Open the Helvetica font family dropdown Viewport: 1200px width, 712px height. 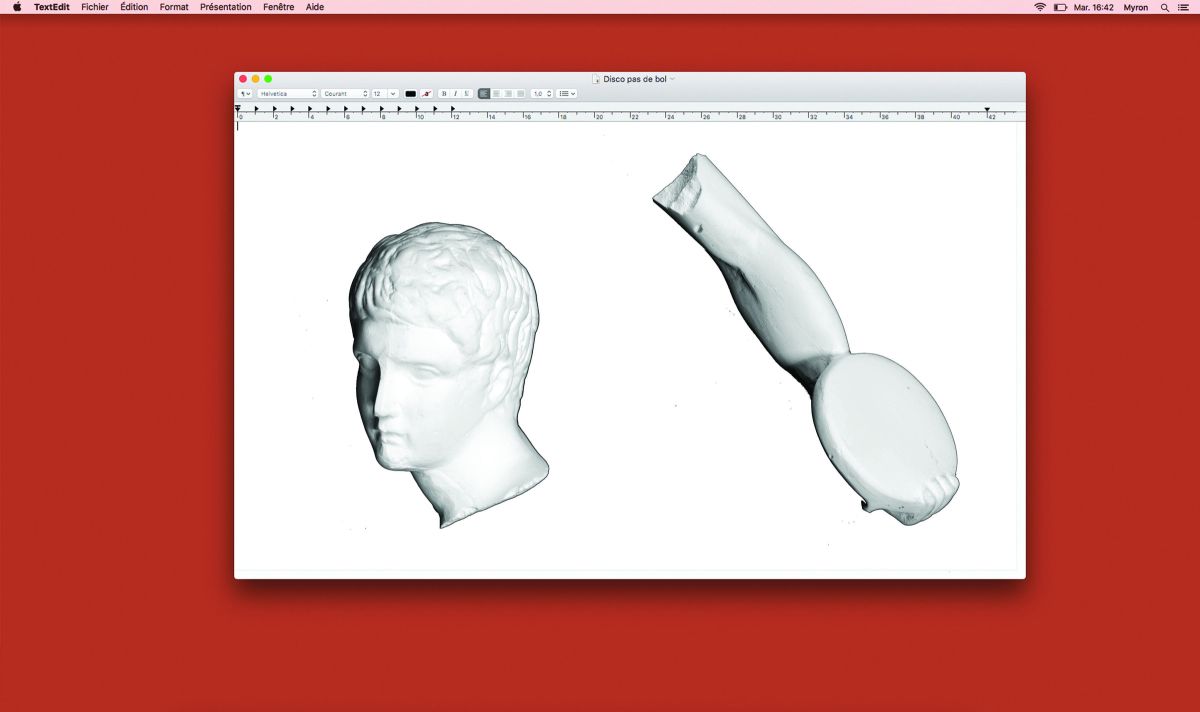[287, 93]
